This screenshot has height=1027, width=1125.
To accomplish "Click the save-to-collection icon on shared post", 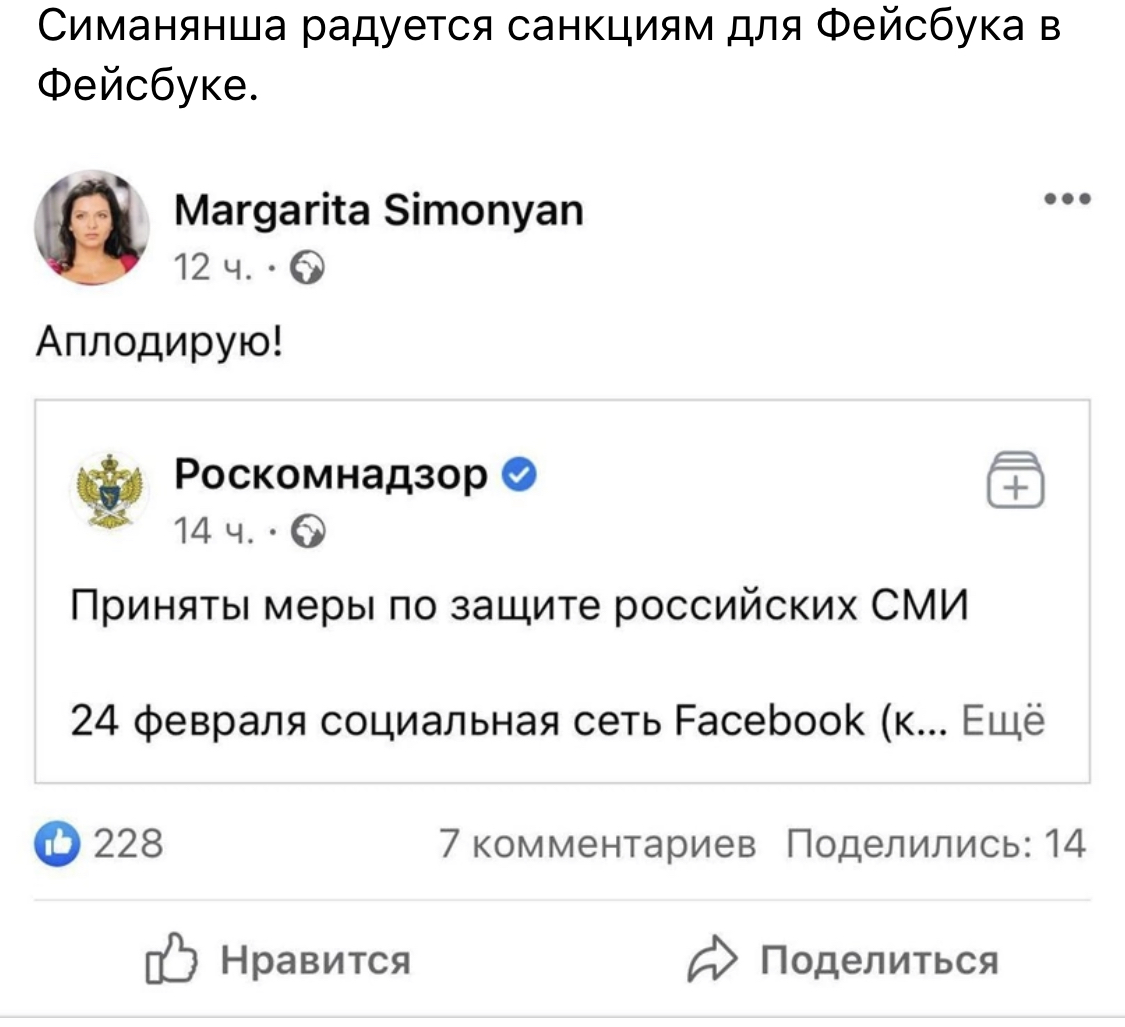I will click(x=1015, y=479).
